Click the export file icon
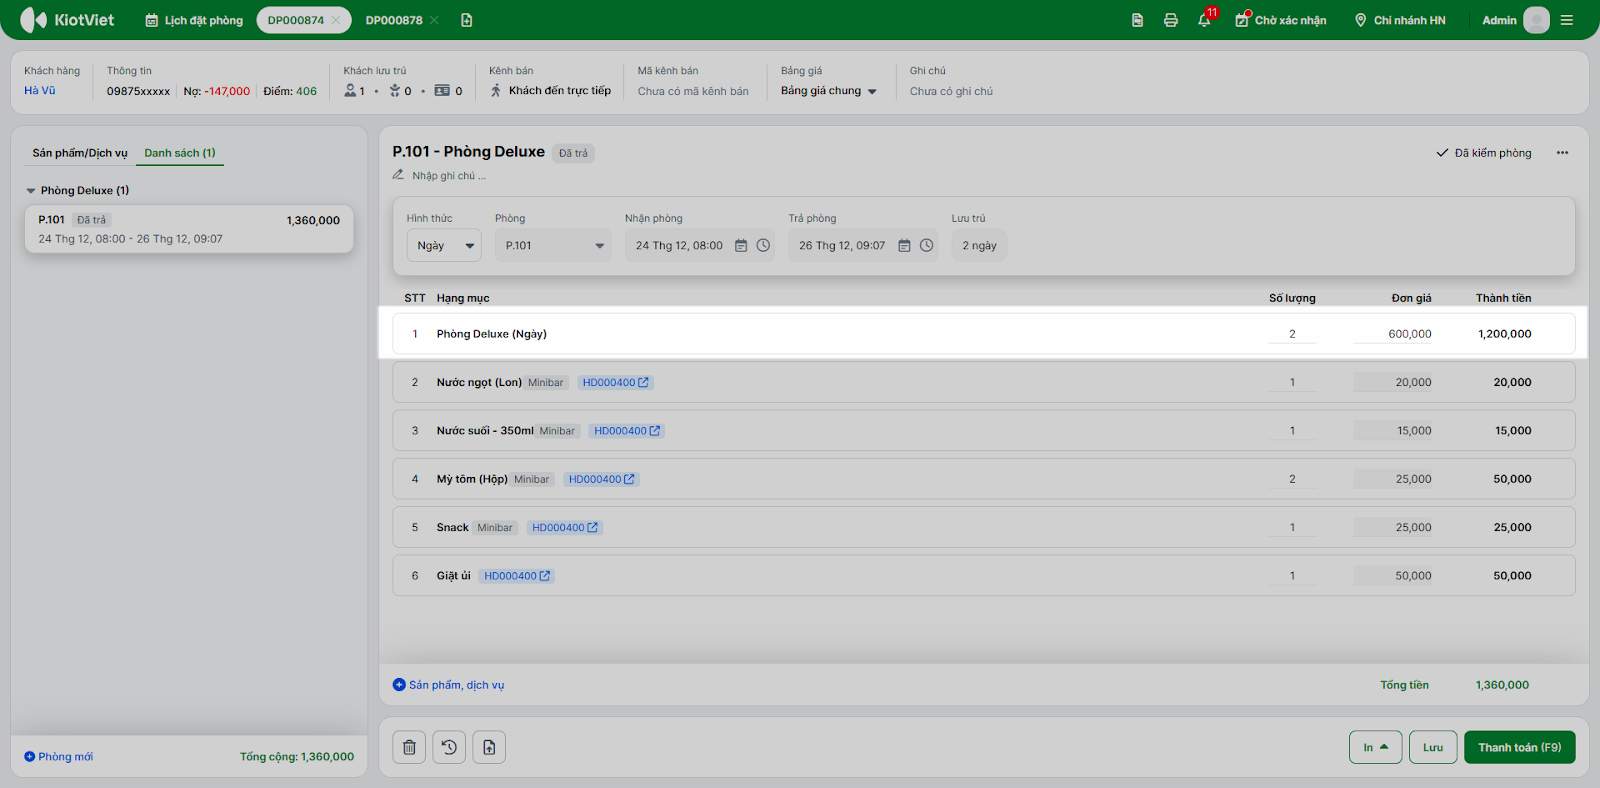 pyautogui.click(x=489, y=747)
